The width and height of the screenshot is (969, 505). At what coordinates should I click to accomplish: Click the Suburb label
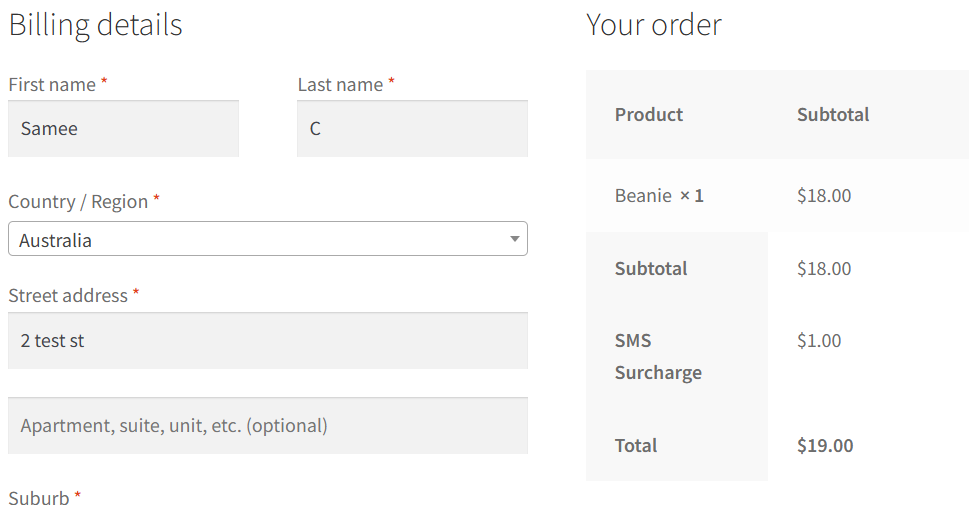(39, 497)
